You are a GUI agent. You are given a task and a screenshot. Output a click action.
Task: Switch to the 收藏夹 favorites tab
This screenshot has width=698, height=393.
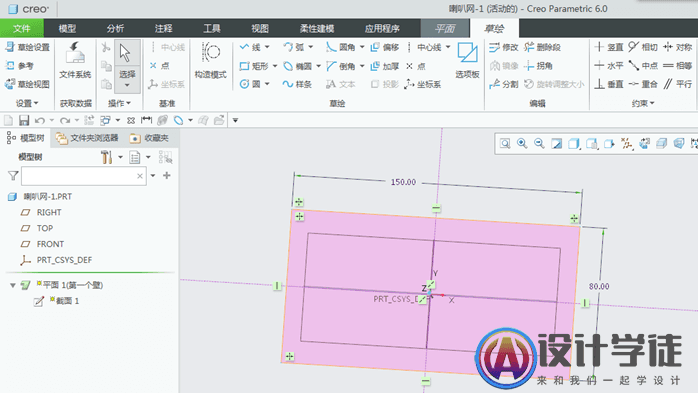tap(149, 138)
